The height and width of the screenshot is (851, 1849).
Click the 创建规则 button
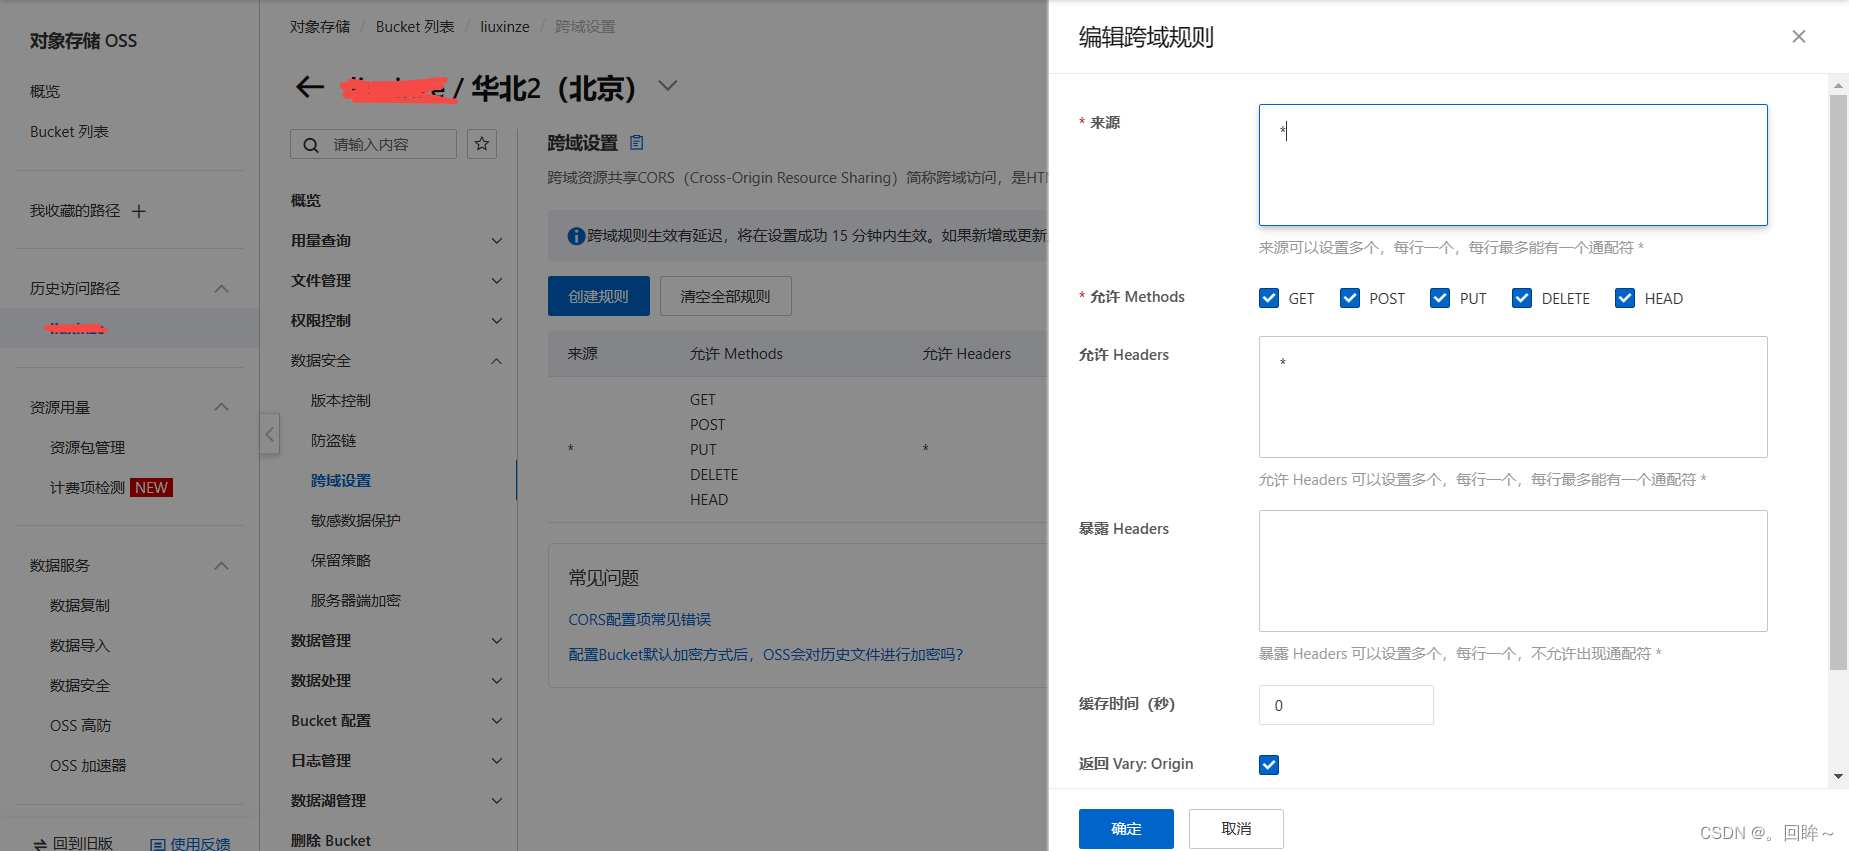598,296
